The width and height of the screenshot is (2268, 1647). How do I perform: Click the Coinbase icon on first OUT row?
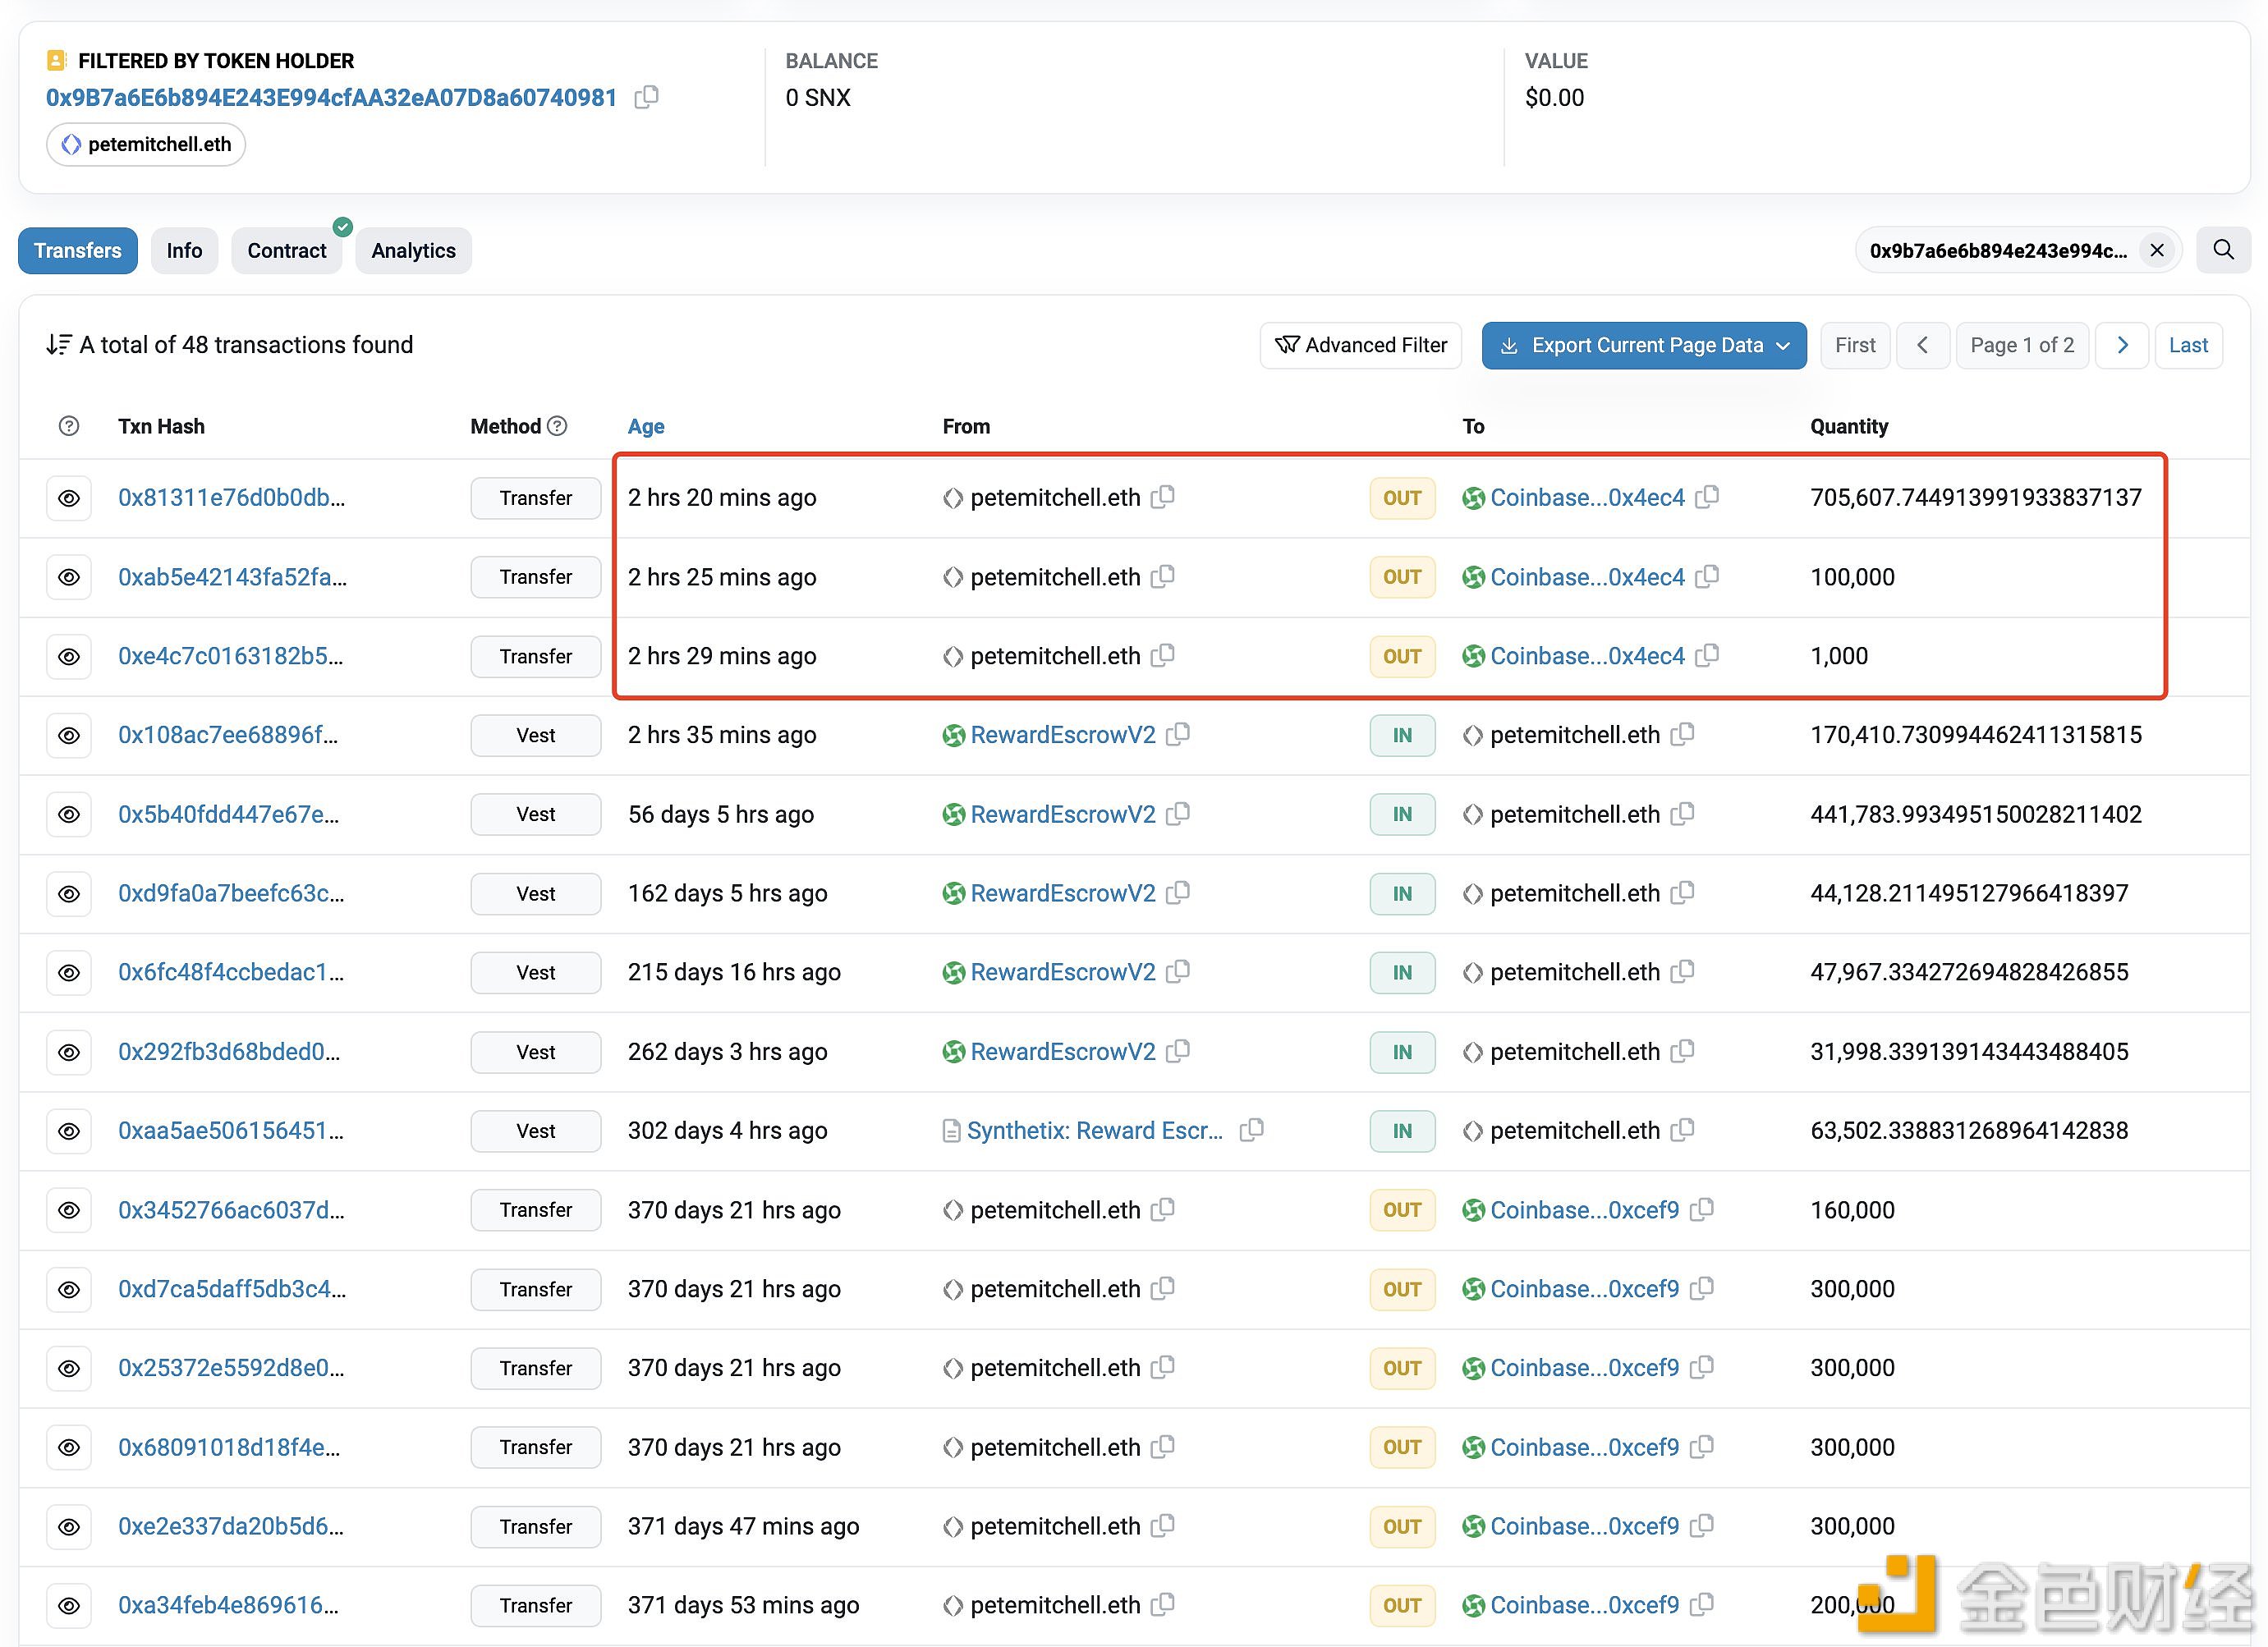[x=1471, y=497]
